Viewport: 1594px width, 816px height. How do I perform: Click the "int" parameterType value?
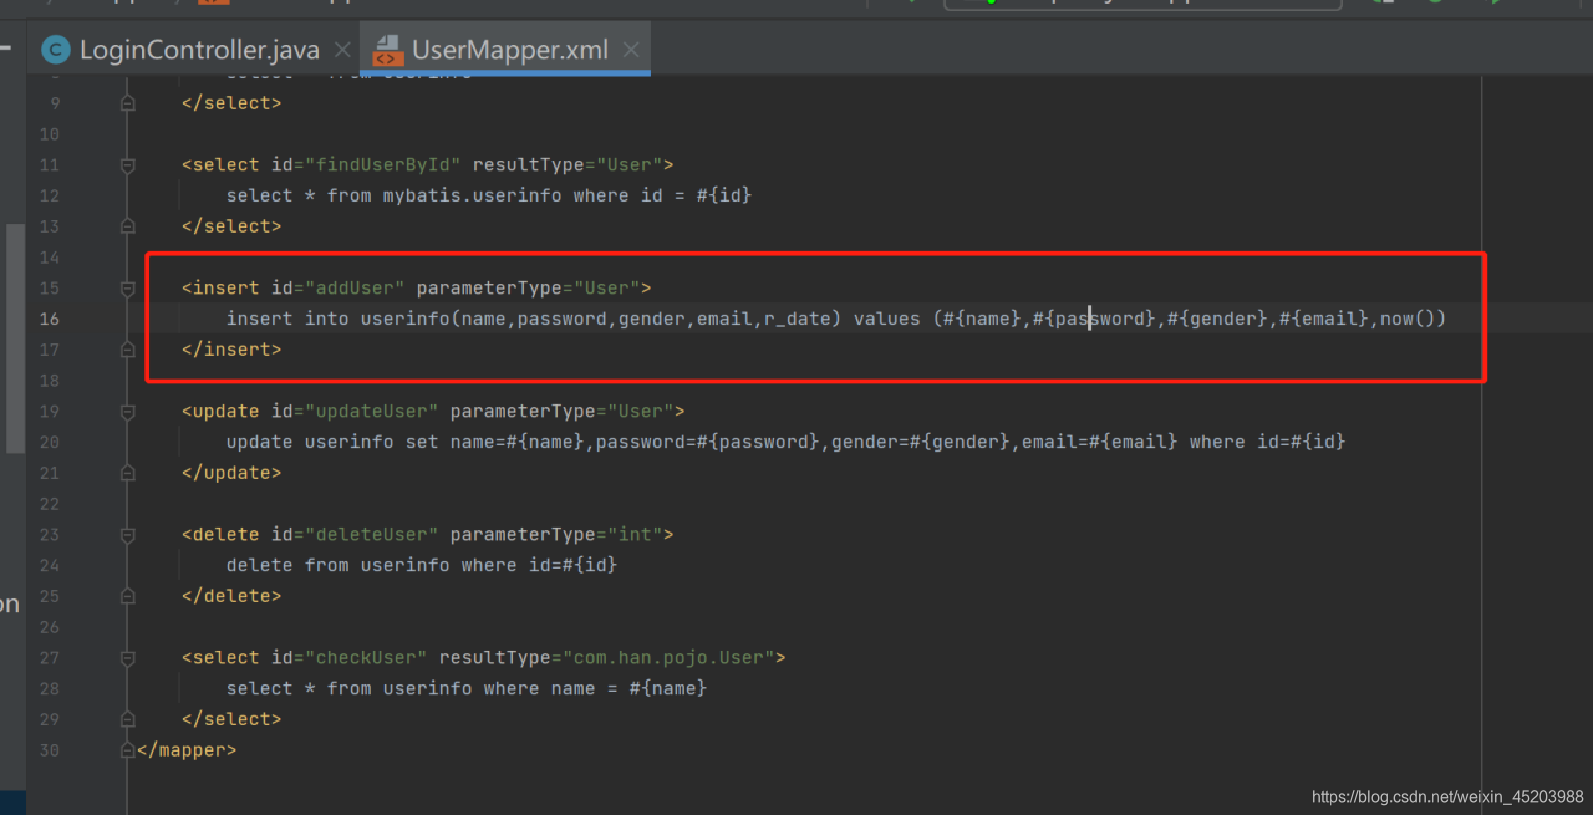click(x=635, y=535)
